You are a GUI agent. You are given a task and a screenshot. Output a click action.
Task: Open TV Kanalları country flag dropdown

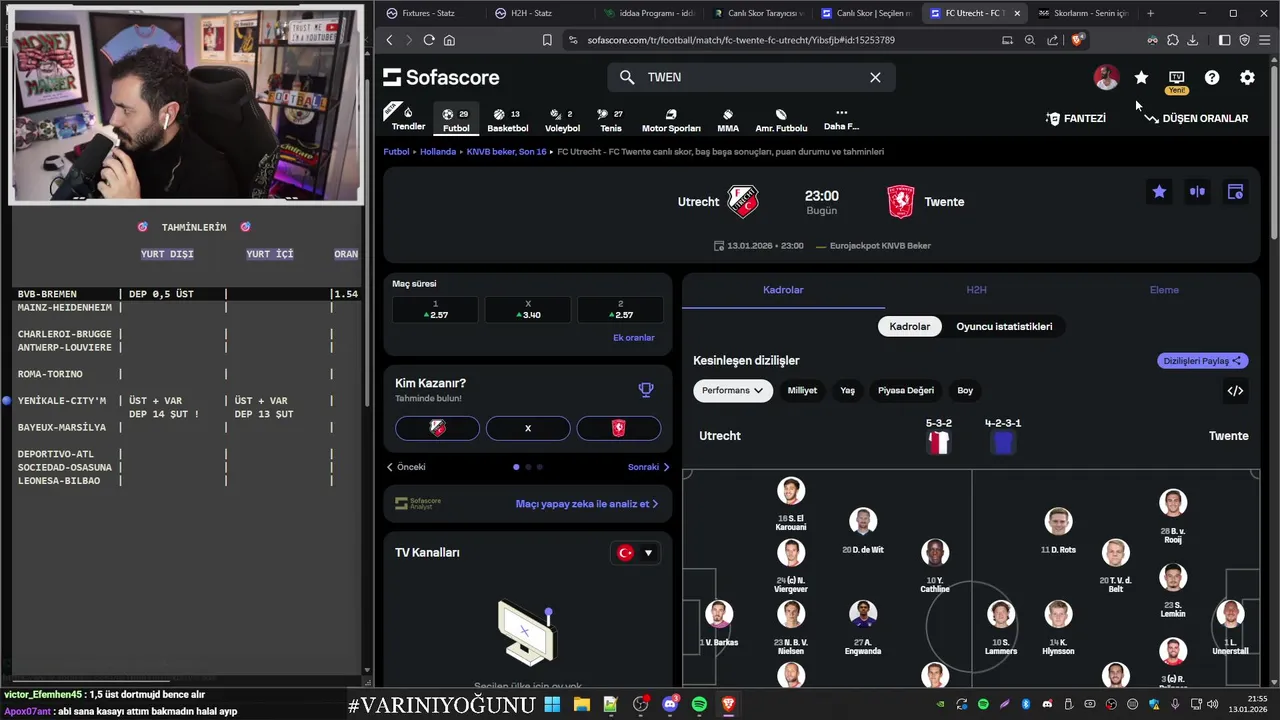[x=635, y=553]
